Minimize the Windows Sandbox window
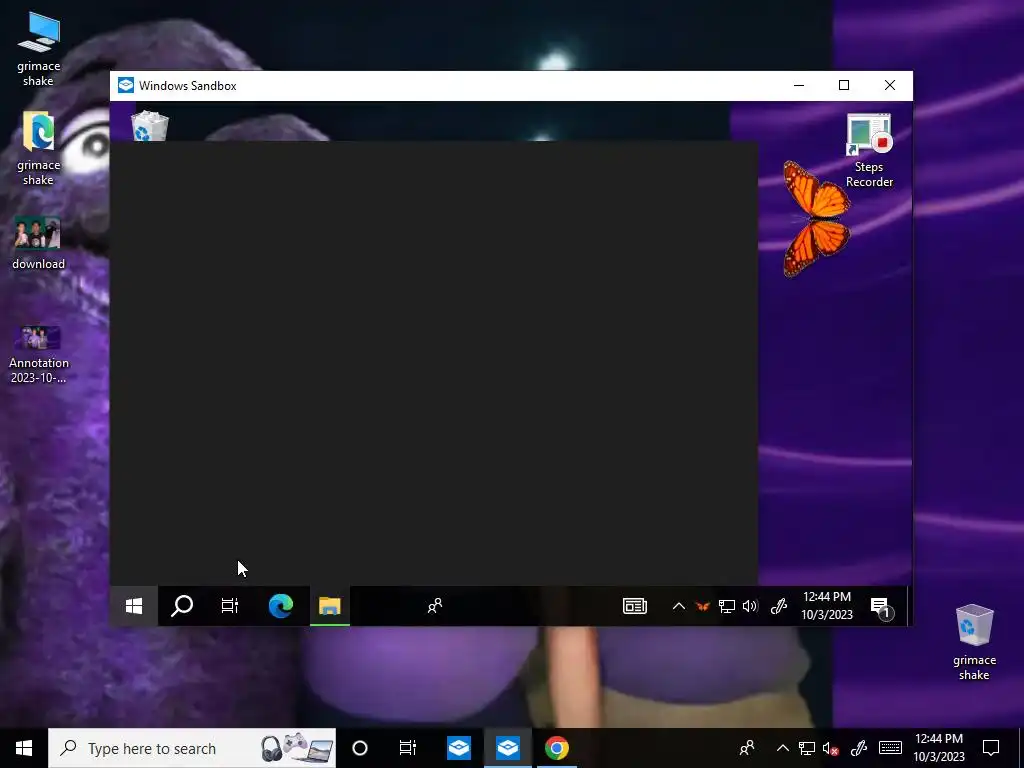This screenshot has height=768, width=1024. [x=799, y=86]
